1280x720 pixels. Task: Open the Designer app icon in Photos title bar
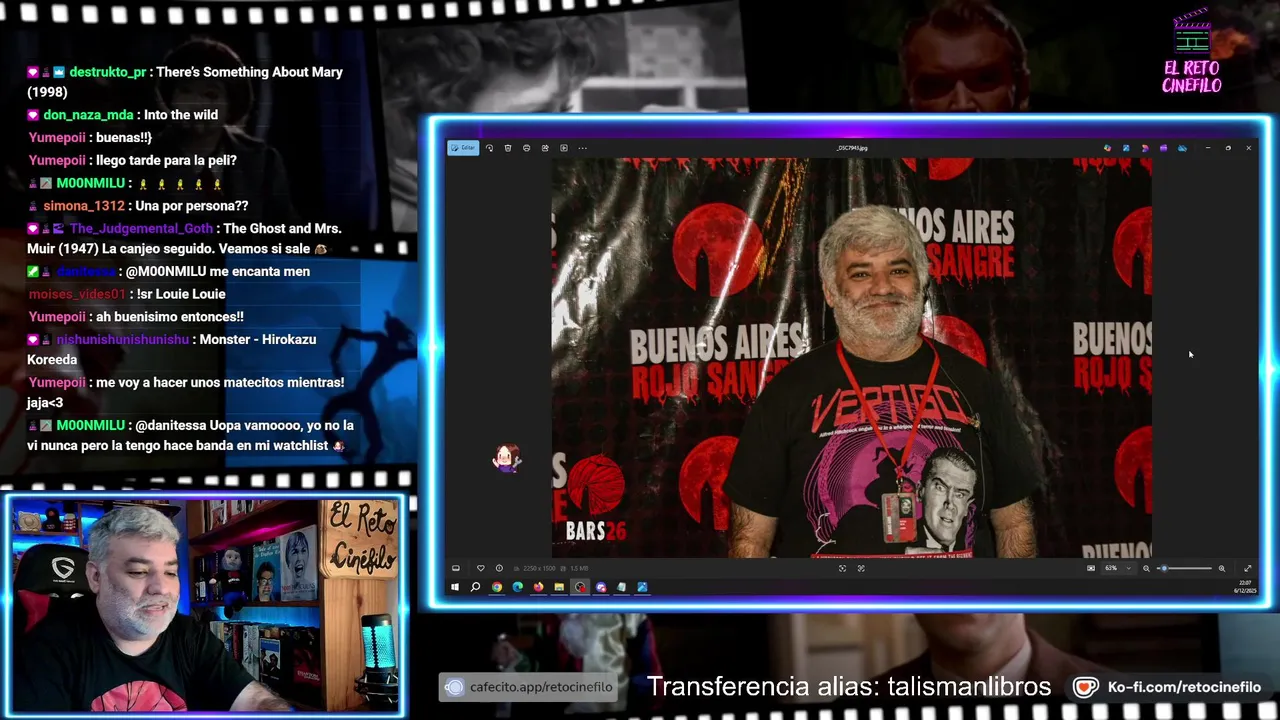tap(1107, 148)
